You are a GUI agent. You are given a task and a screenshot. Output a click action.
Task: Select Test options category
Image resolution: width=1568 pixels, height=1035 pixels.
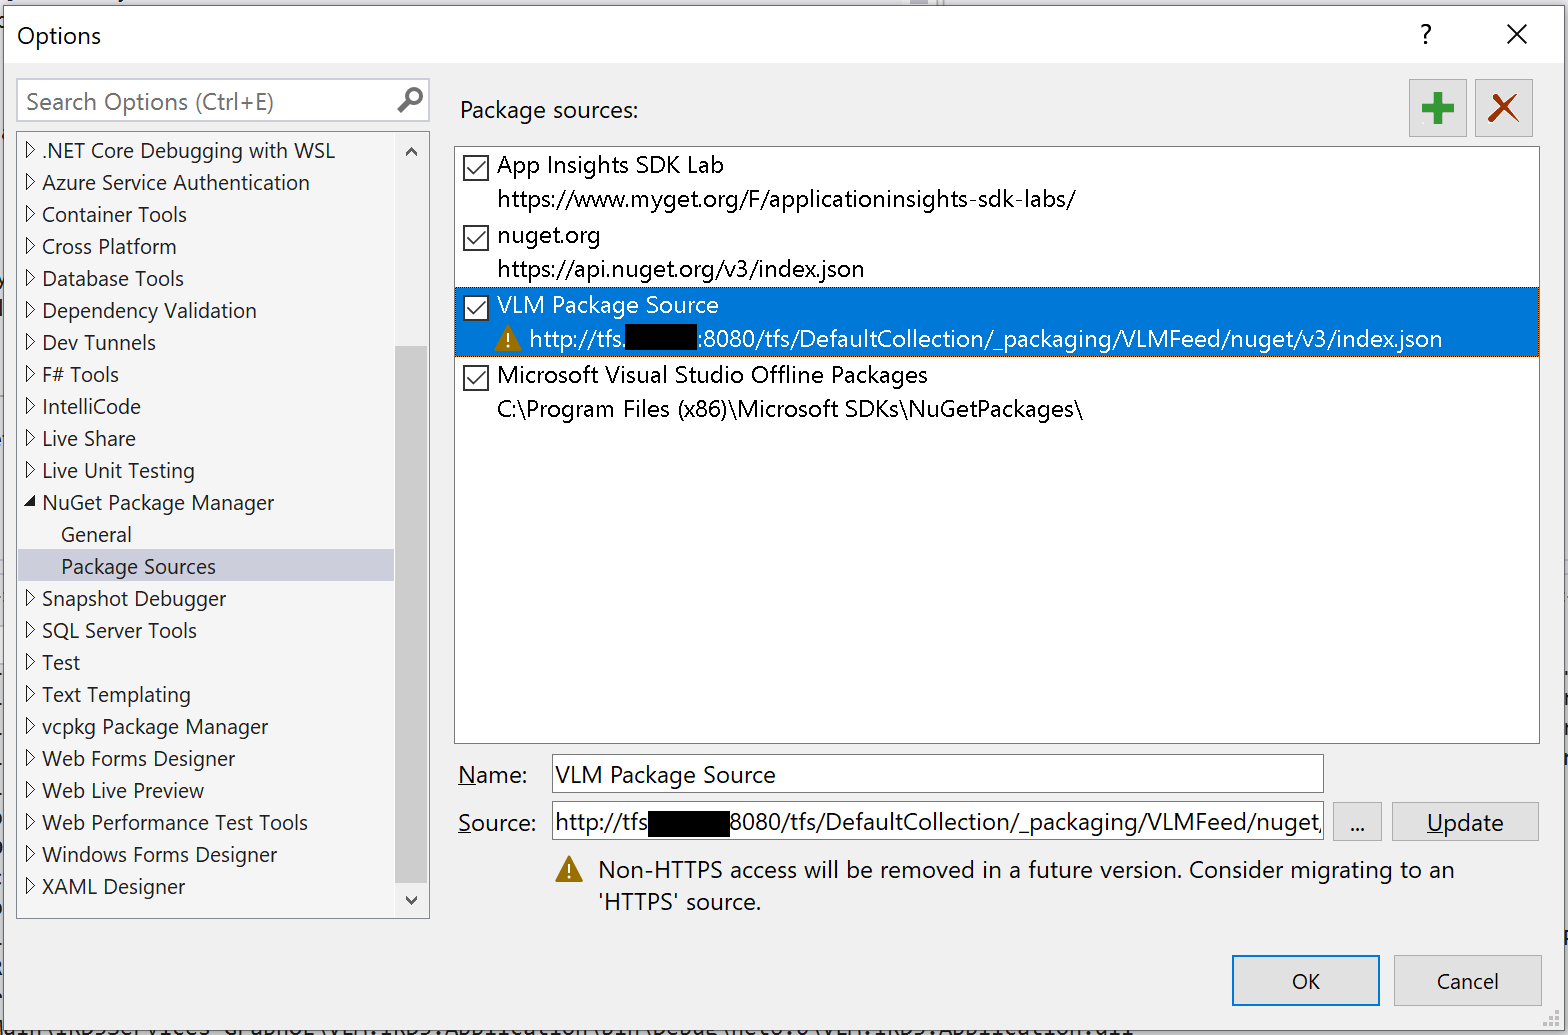61,662
